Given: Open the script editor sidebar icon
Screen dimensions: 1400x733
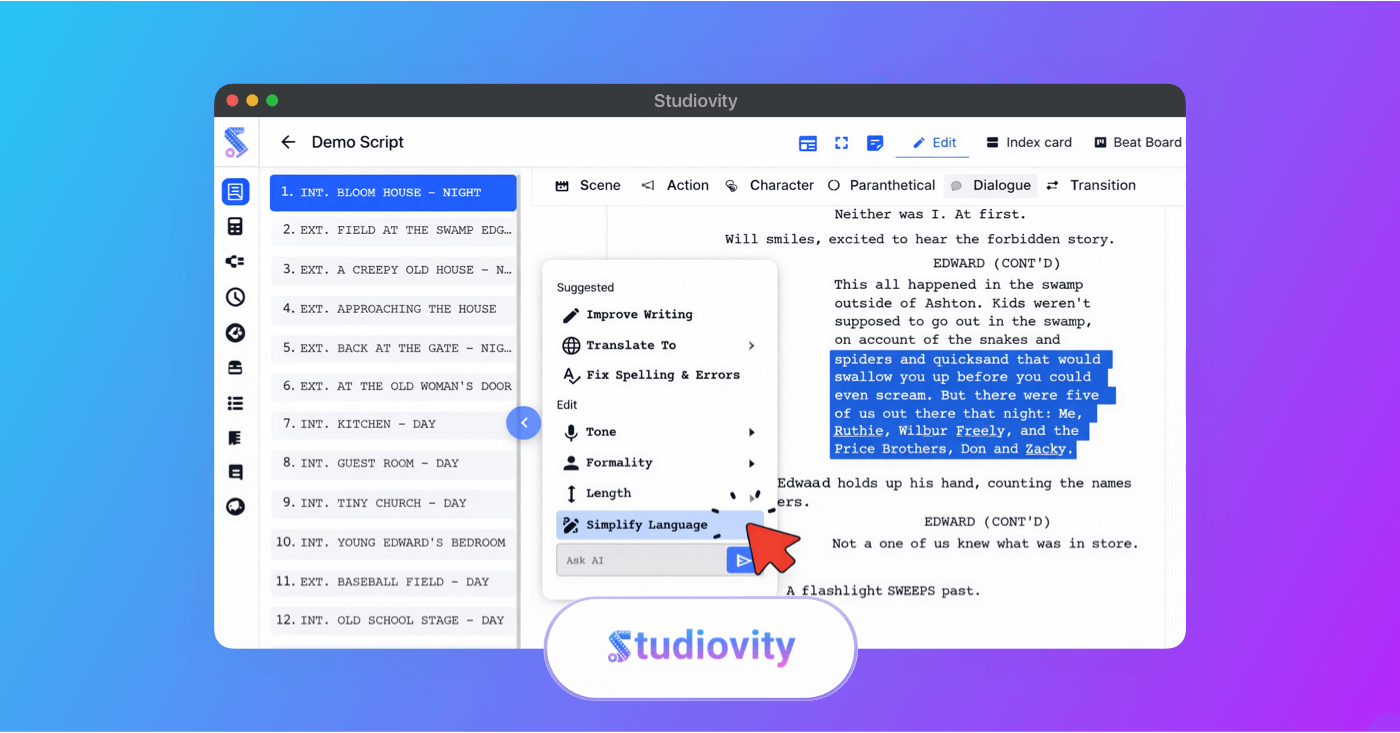Looking at the screenshot, I should (x=236, y=191).
